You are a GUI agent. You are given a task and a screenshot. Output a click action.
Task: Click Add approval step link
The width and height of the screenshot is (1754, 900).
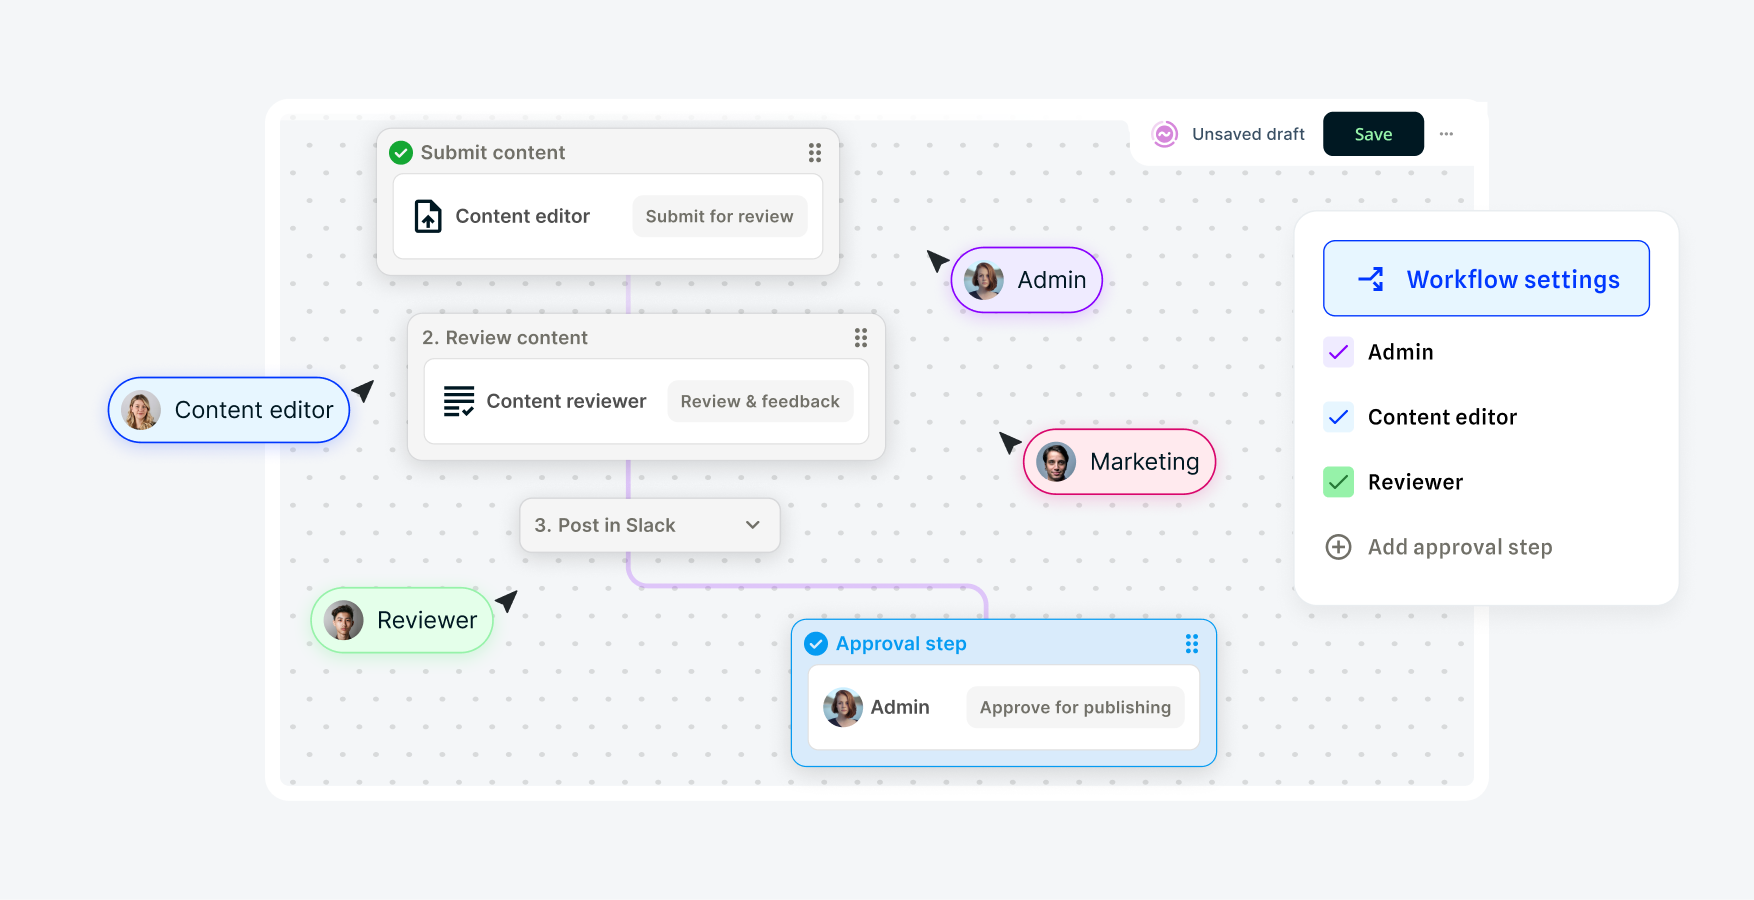coord(1460,547)
